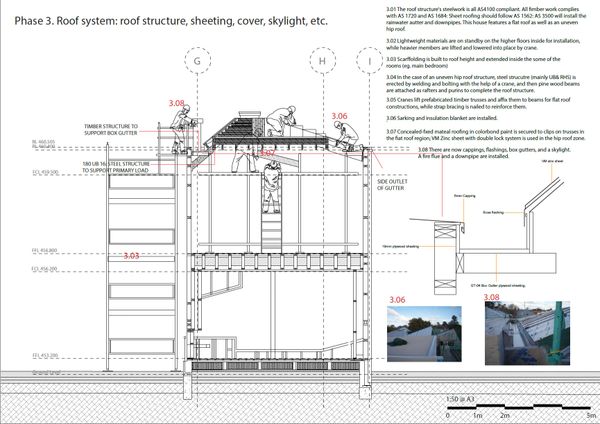This screenshot has width=600, height=424.
Task: Click 'GT-04 Box Gutter plywood sheeting' label
Action: click(x=498, y=285)
